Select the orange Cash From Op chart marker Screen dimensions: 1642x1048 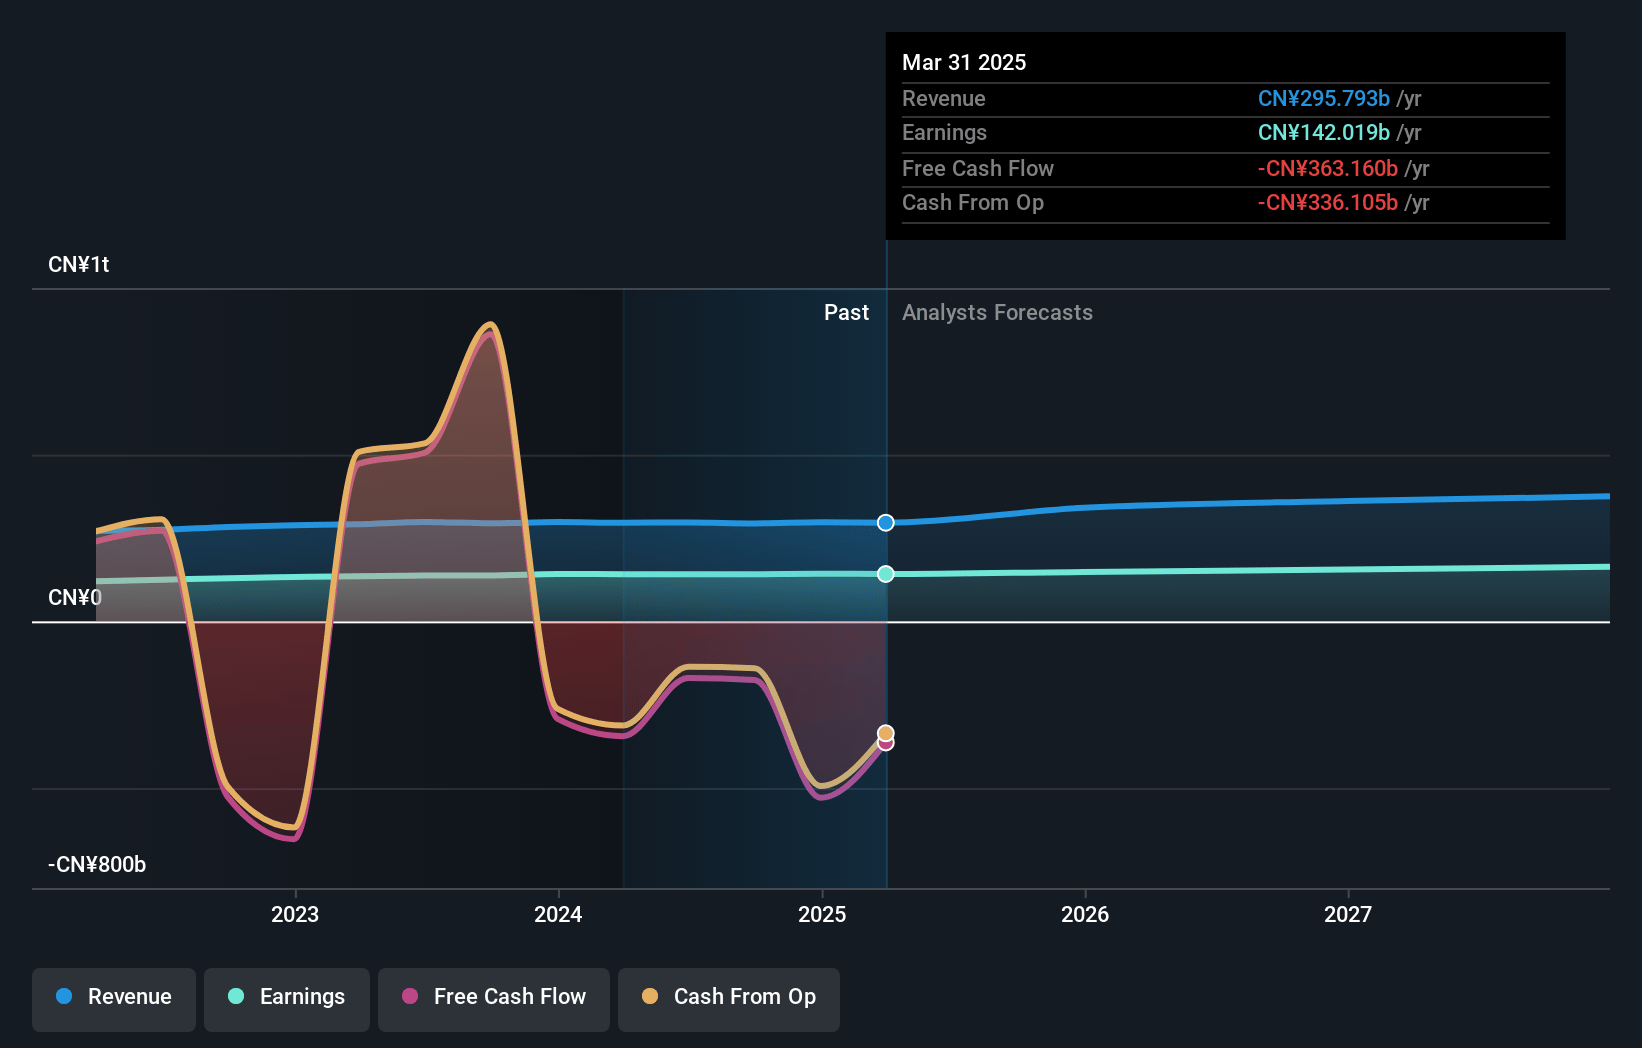(x=886, y=733)
